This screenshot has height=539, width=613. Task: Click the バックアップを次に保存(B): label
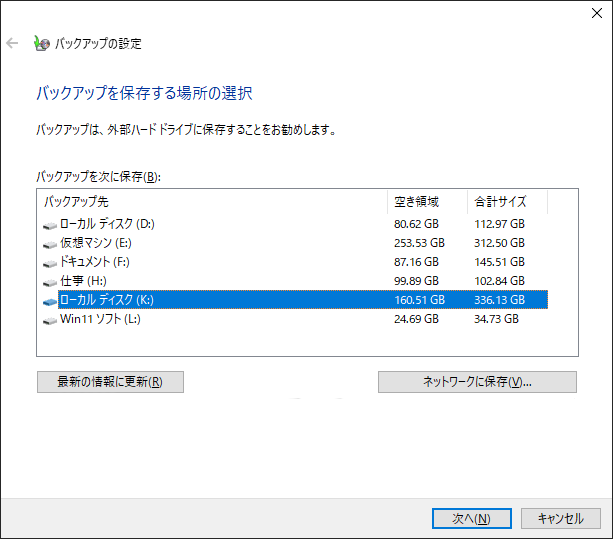[99, 177]
